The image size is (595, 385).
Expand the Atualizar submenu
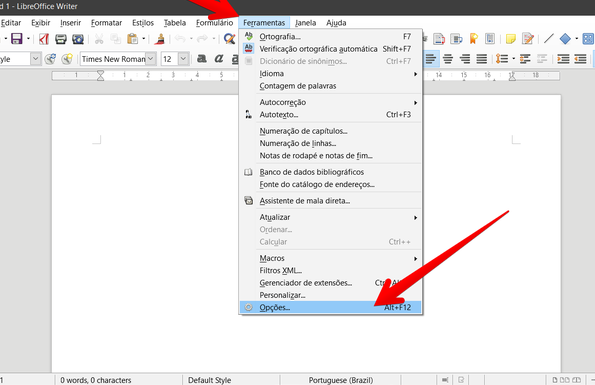(x=331, y=217)
